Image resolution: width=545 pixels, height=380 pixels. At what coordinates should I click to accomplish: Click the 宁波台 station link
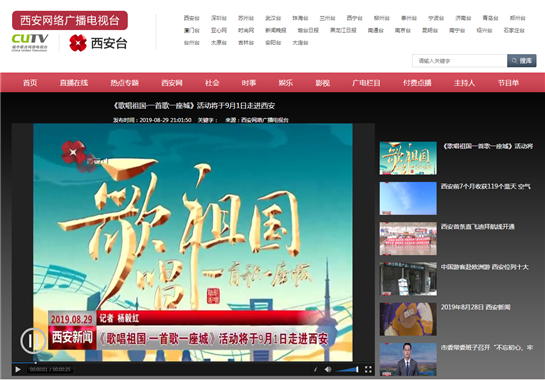[x=436, y=18]
